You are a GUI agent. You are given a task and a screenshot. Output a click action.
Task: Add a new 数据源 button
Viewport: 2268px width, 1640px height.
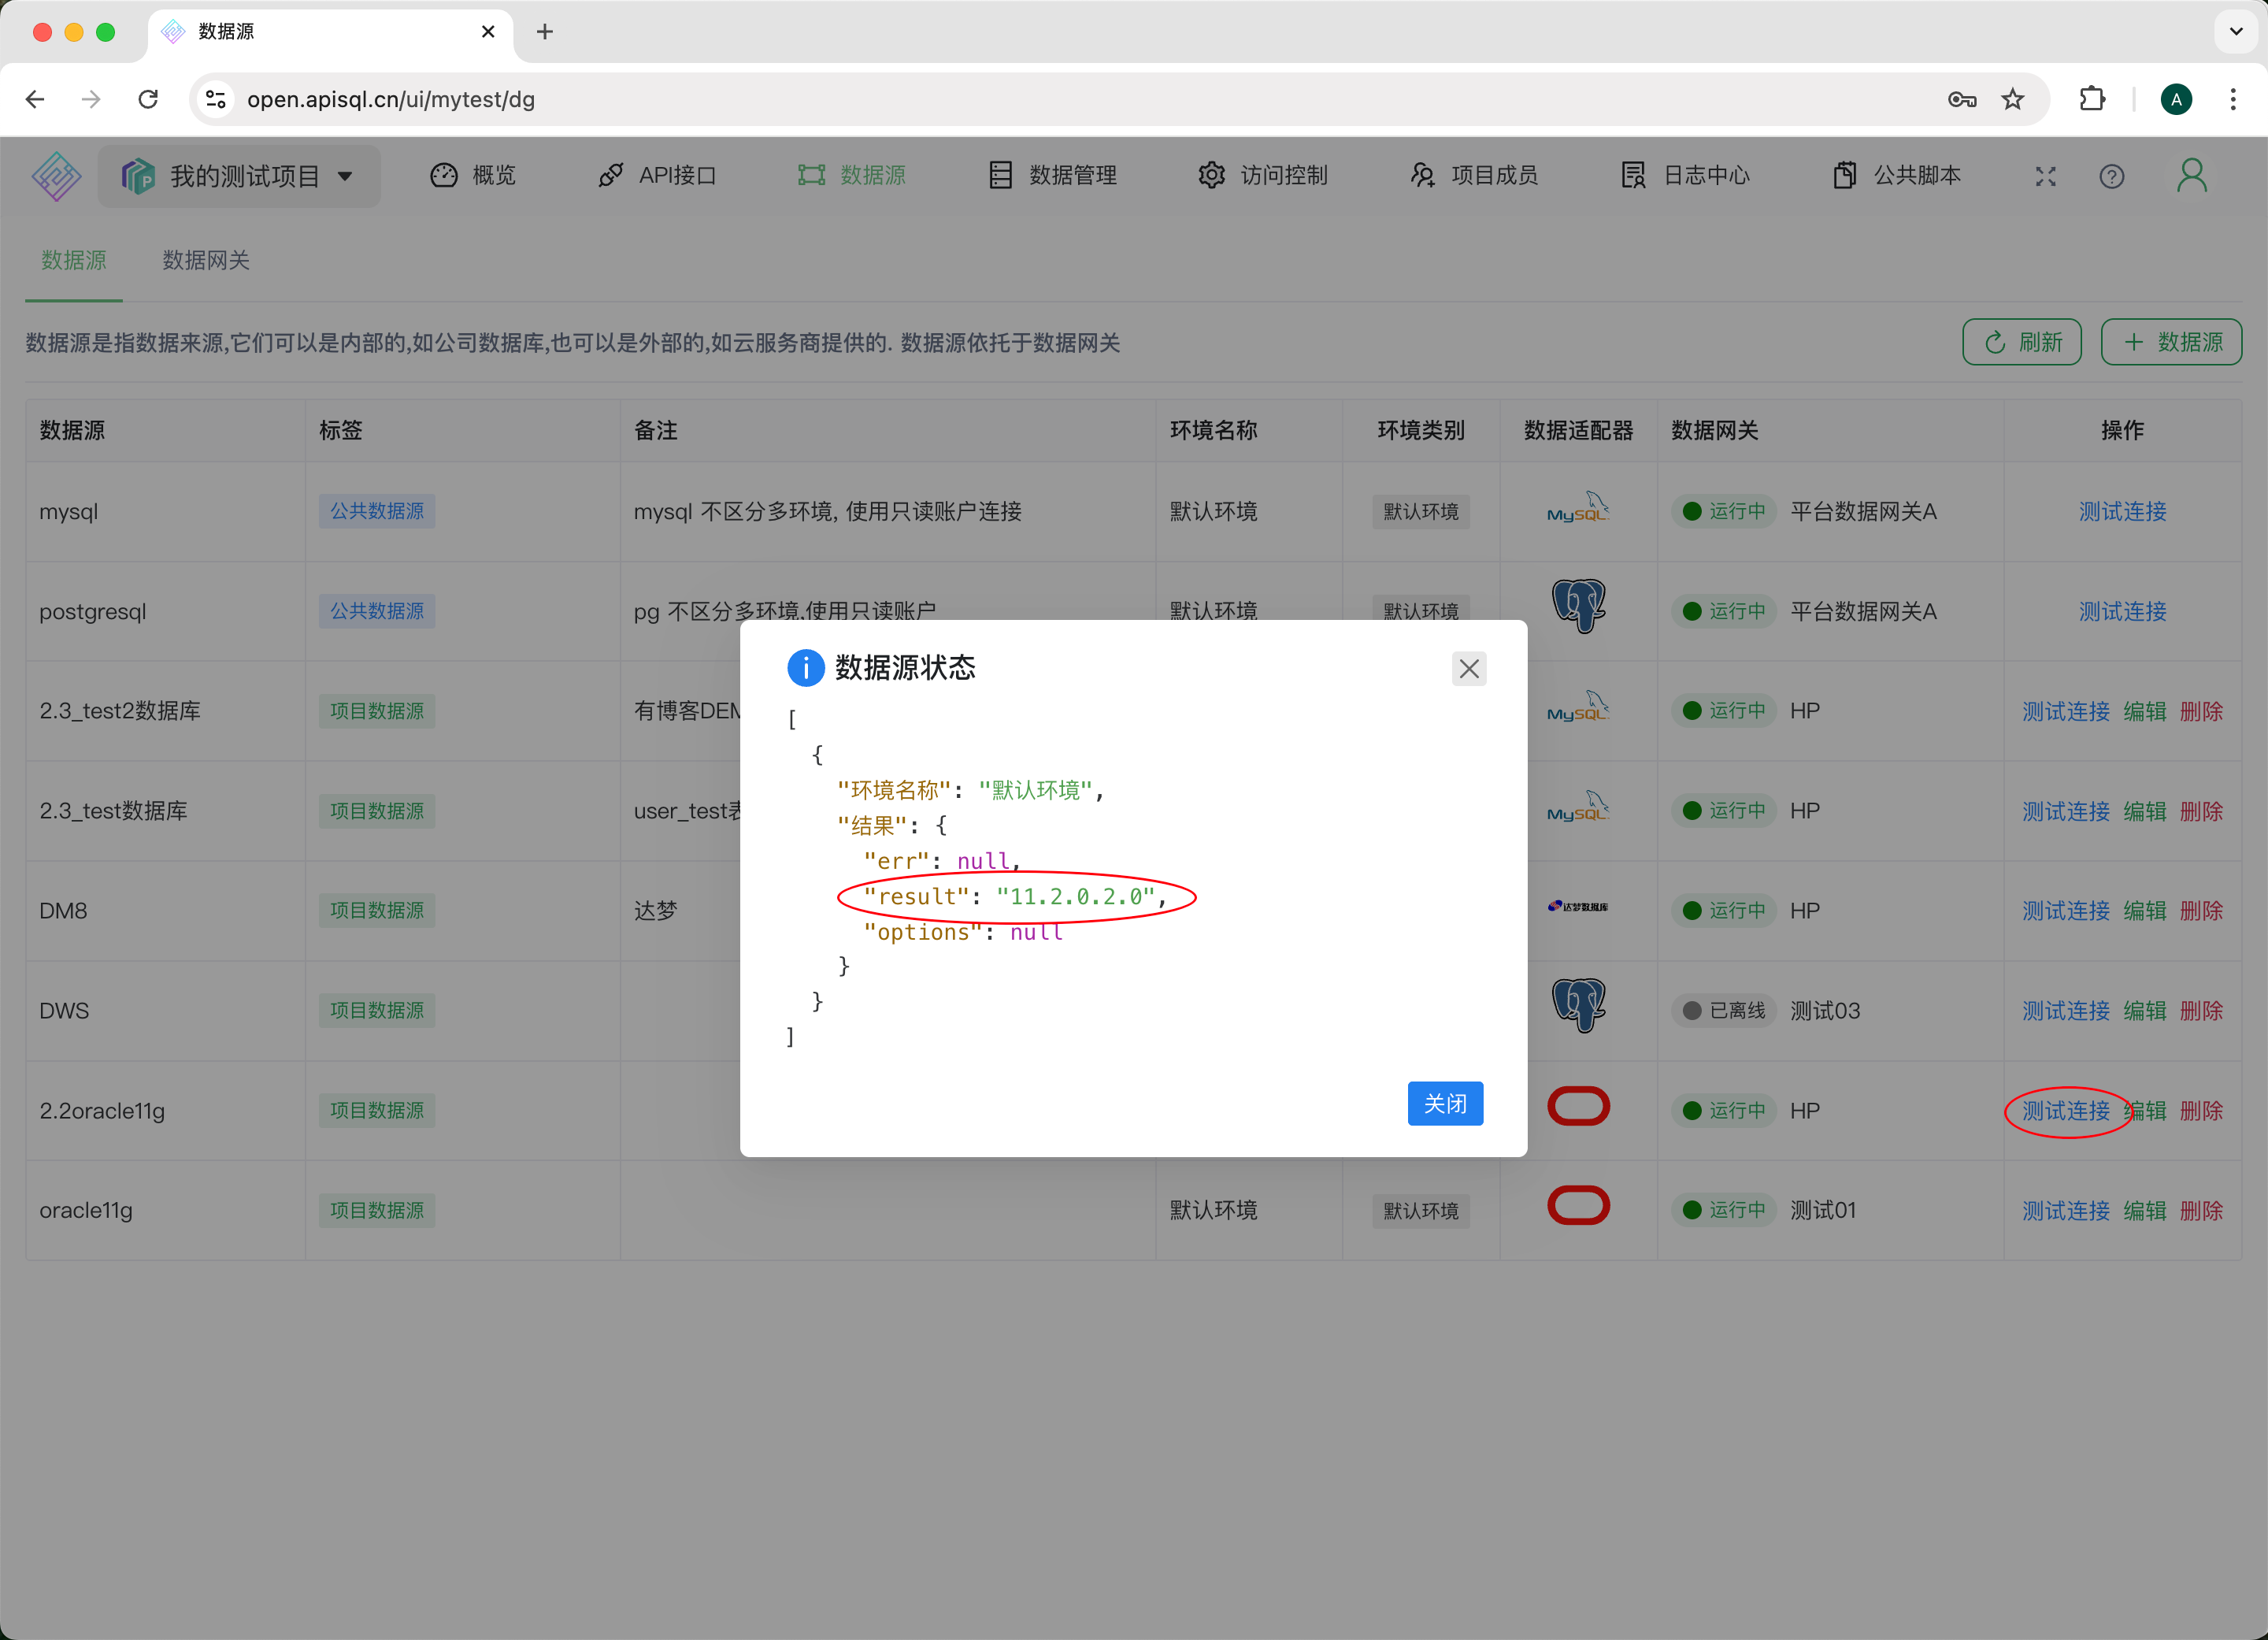(x=2170, y=342)
